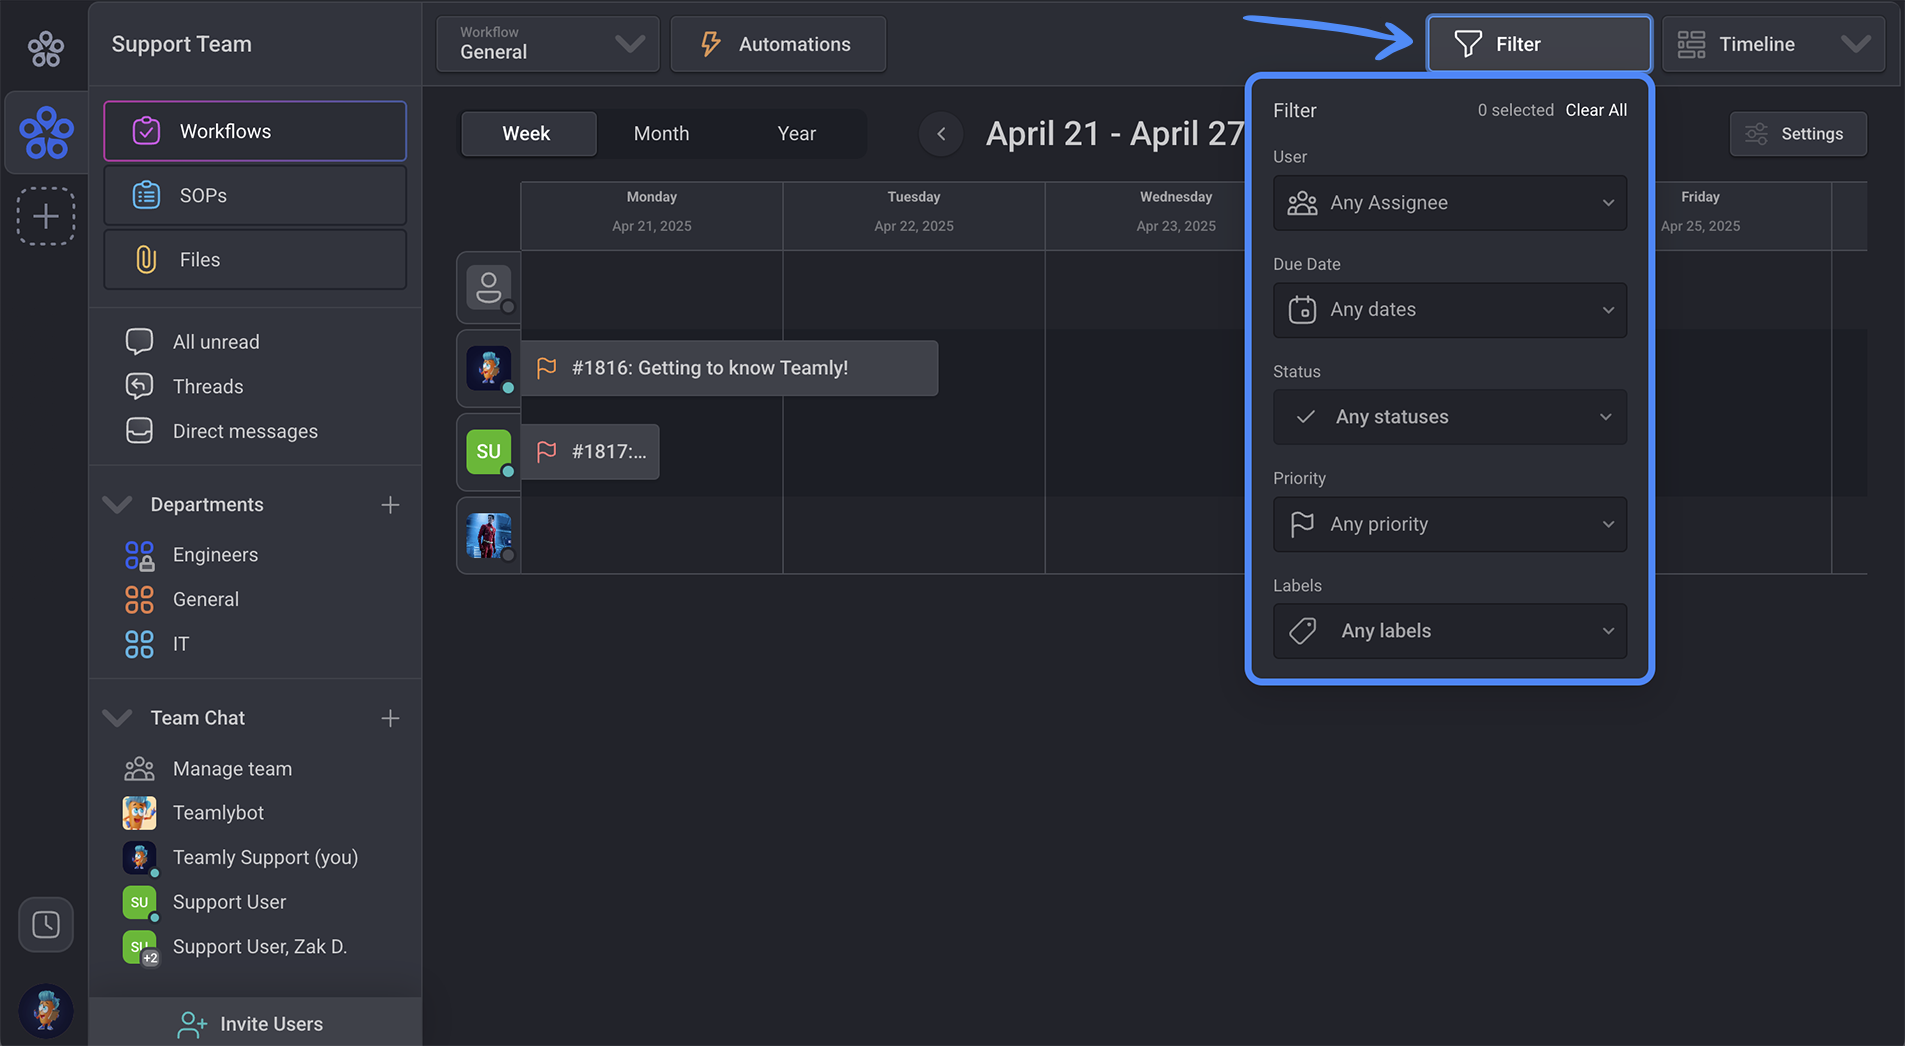Open Threads in the sidebar
This screenshot has height=1046, width=1905.
click(207, 386)
